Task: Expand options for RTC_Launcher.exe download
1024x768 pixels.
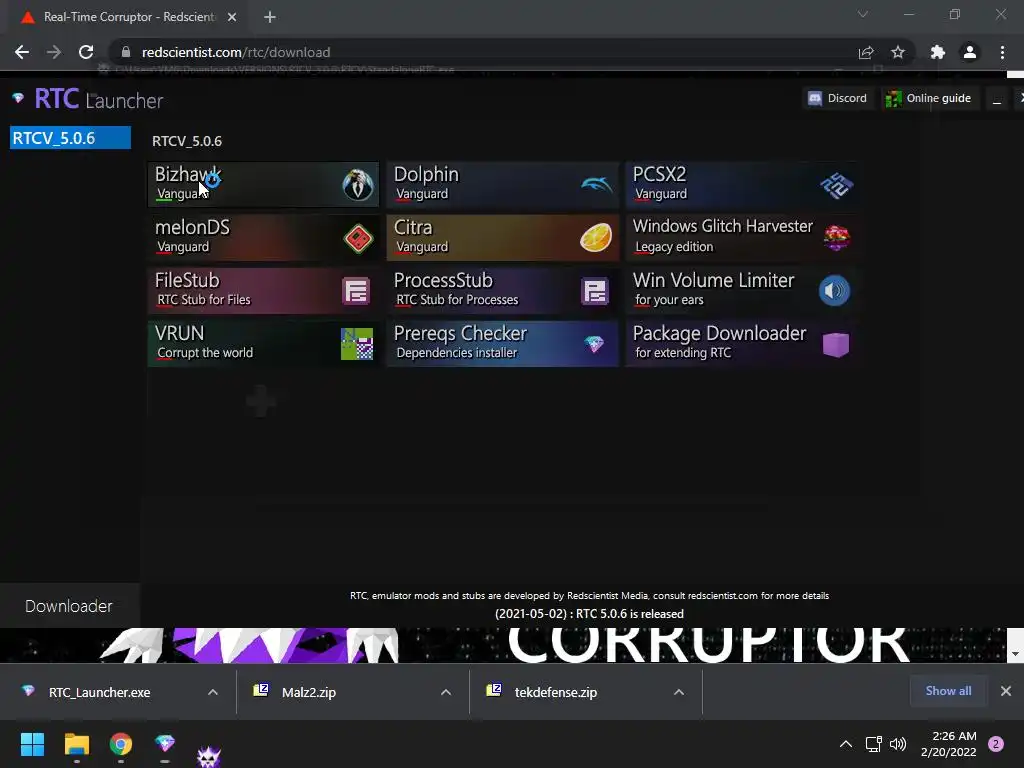Action: [x=213, y=692]
